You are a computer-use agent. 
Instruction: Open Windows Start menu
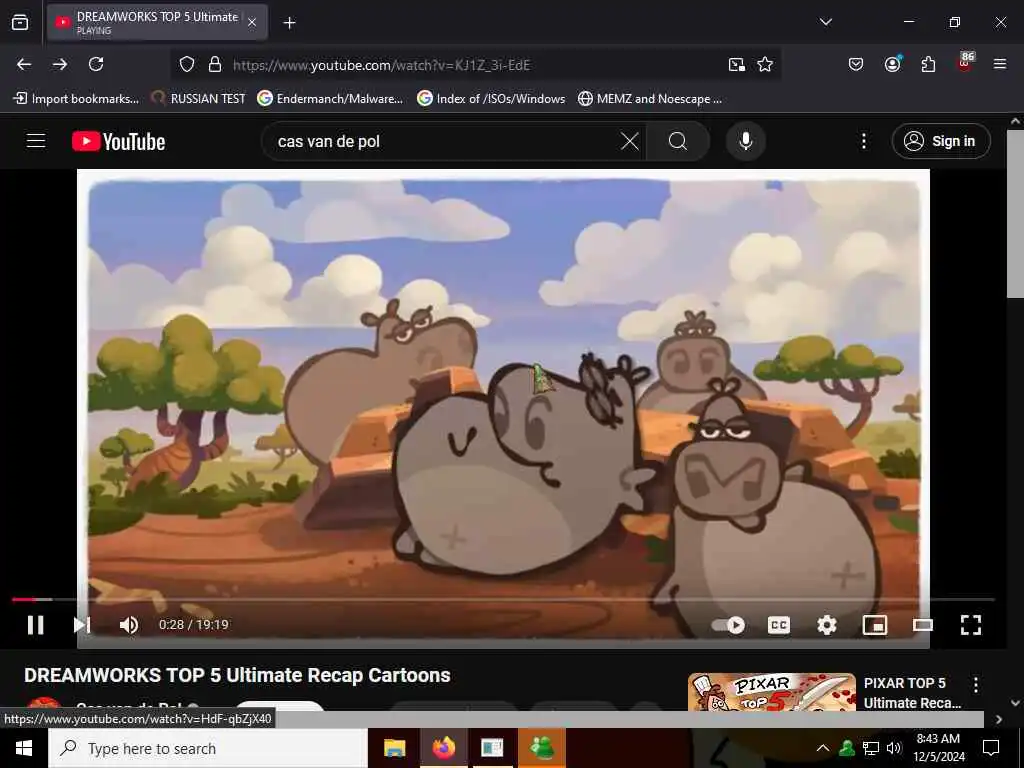(x=24, y=748)
